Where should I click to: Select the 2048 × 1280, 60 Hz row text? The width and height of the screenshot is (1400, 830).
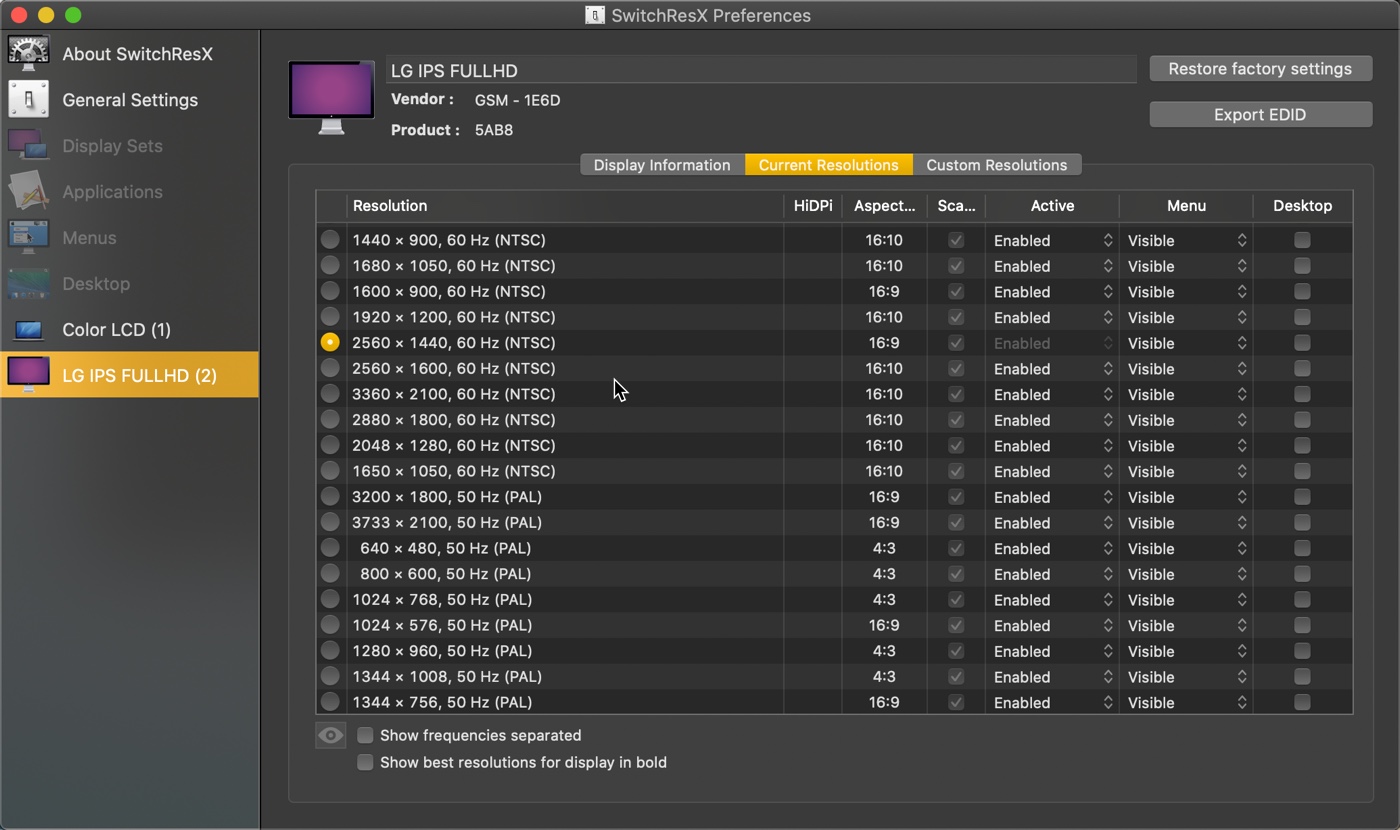[453, 445]
